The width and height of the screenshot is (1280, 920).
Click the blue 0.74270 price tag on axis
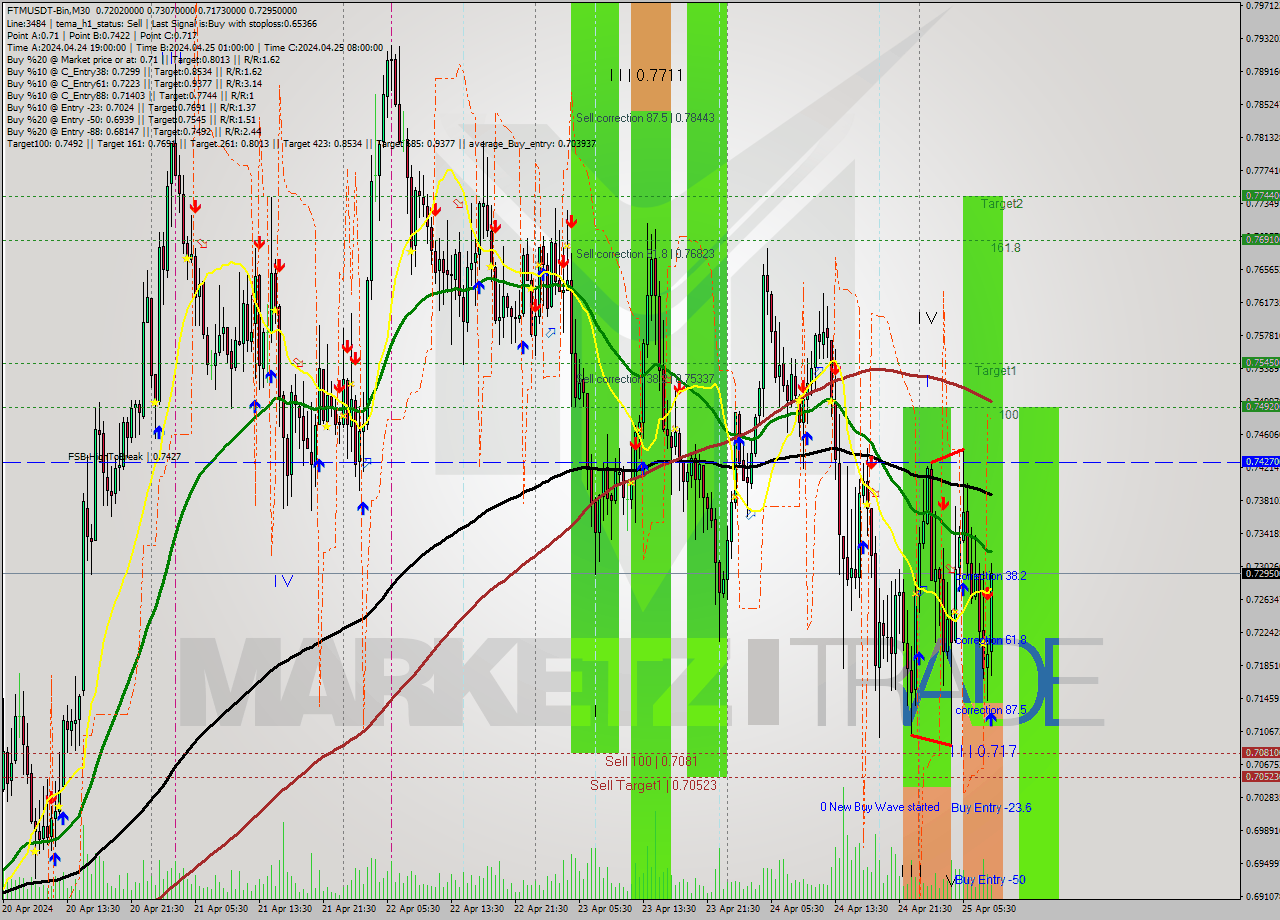pyautogui.click(x=1259, y=462)
